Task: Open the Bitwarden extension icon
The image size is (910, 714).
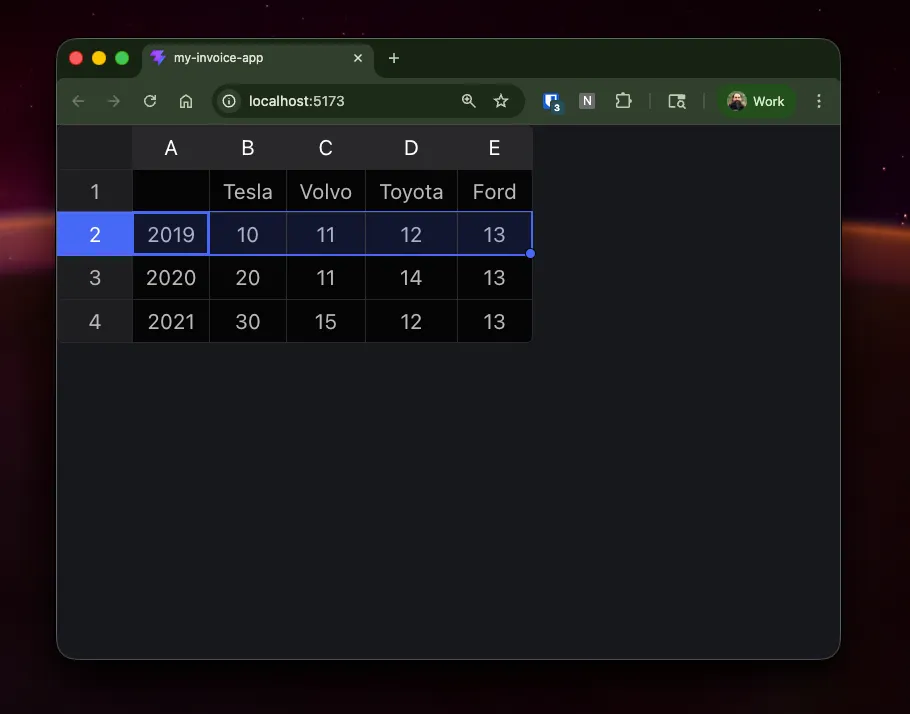Action: pyautogui.click(x=551, y=101)
